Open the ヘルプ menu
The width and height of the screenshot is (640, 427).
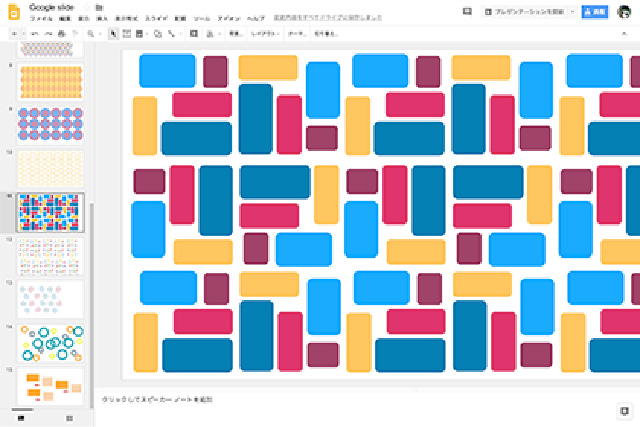click(x=256, y=18)
